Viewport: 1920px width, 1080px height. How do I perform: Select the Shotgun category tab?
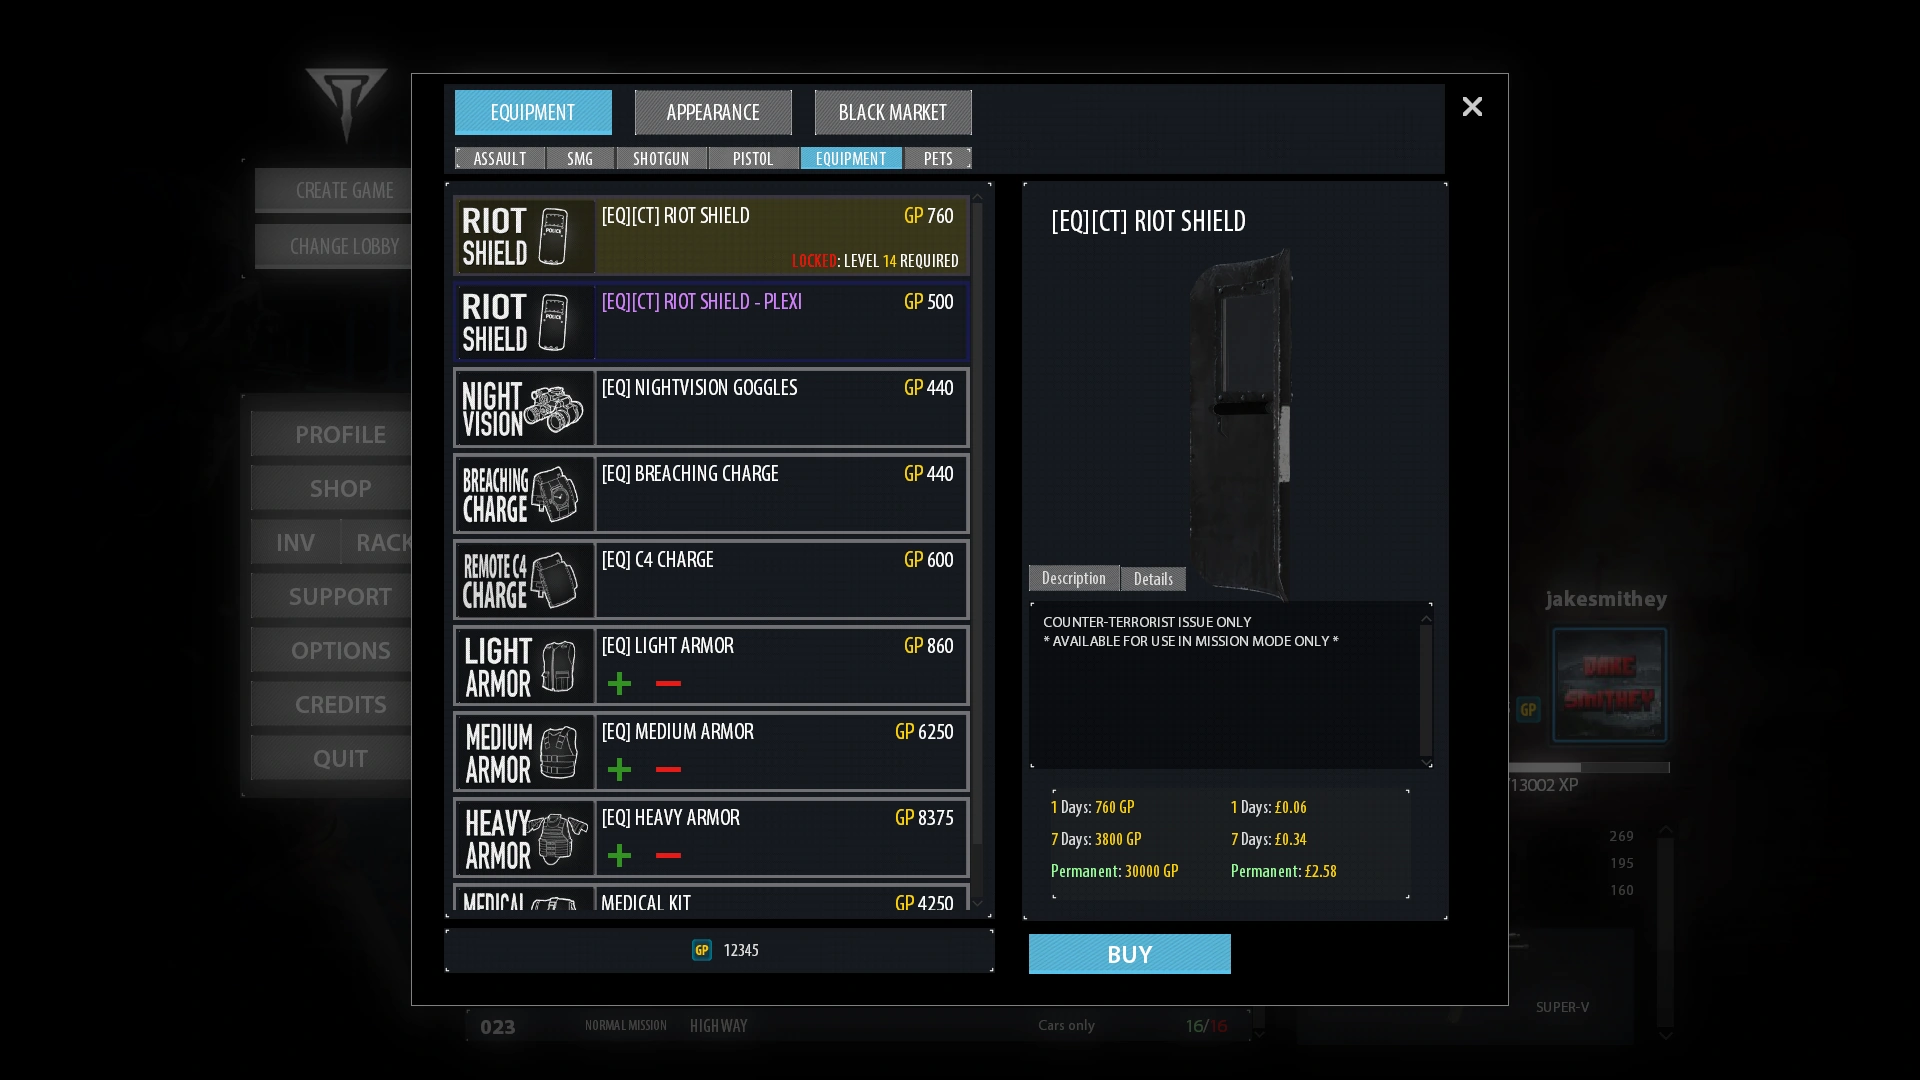[661, 158]
